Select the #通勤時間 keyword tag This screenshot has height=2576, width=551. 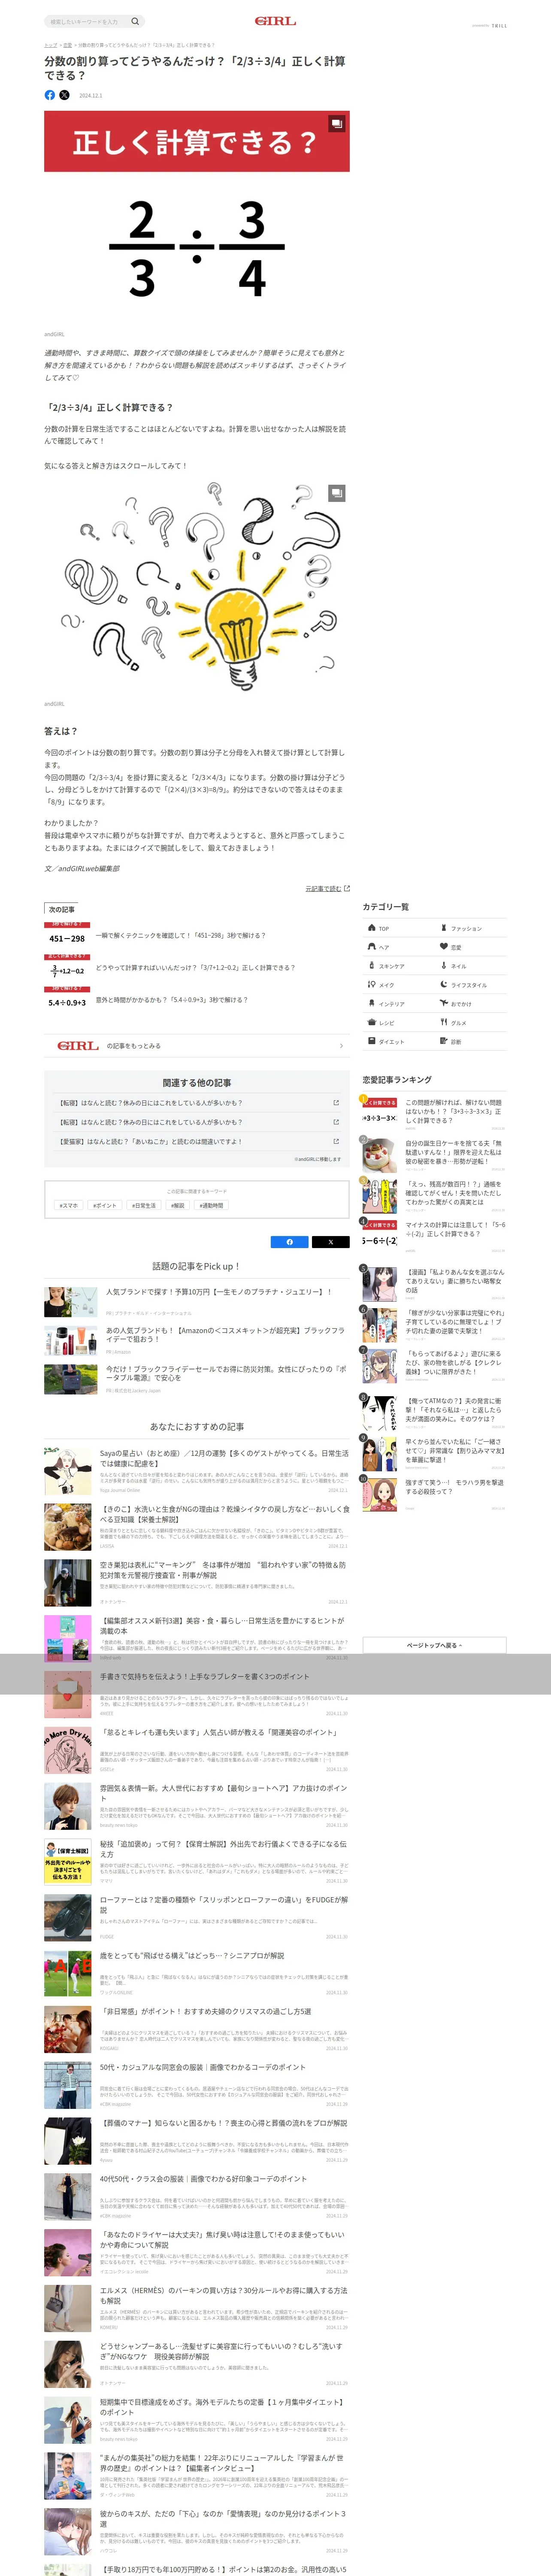coord(211,1206)
